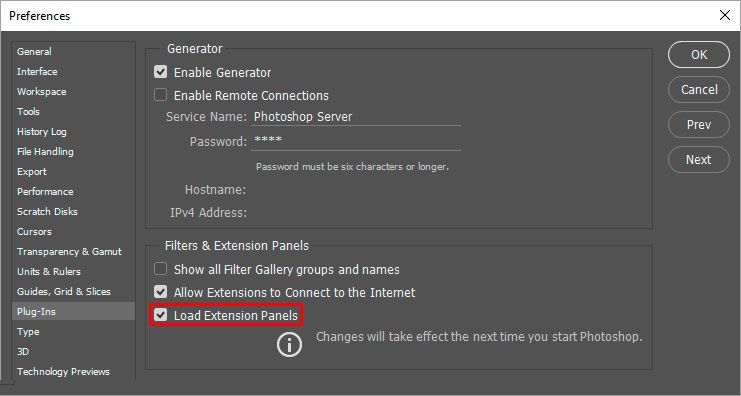The height and width of the screenshot is (396, 741).
Task: Open Scratch Disks section
Action: pyautogui.click(x=47, y=211)
